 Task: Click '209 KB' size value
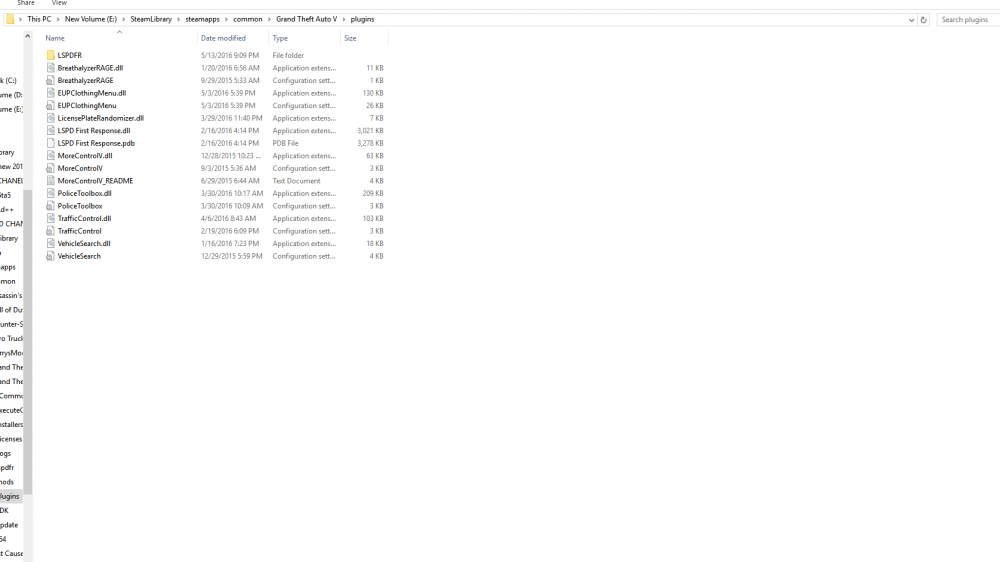[x=372, y=193]
